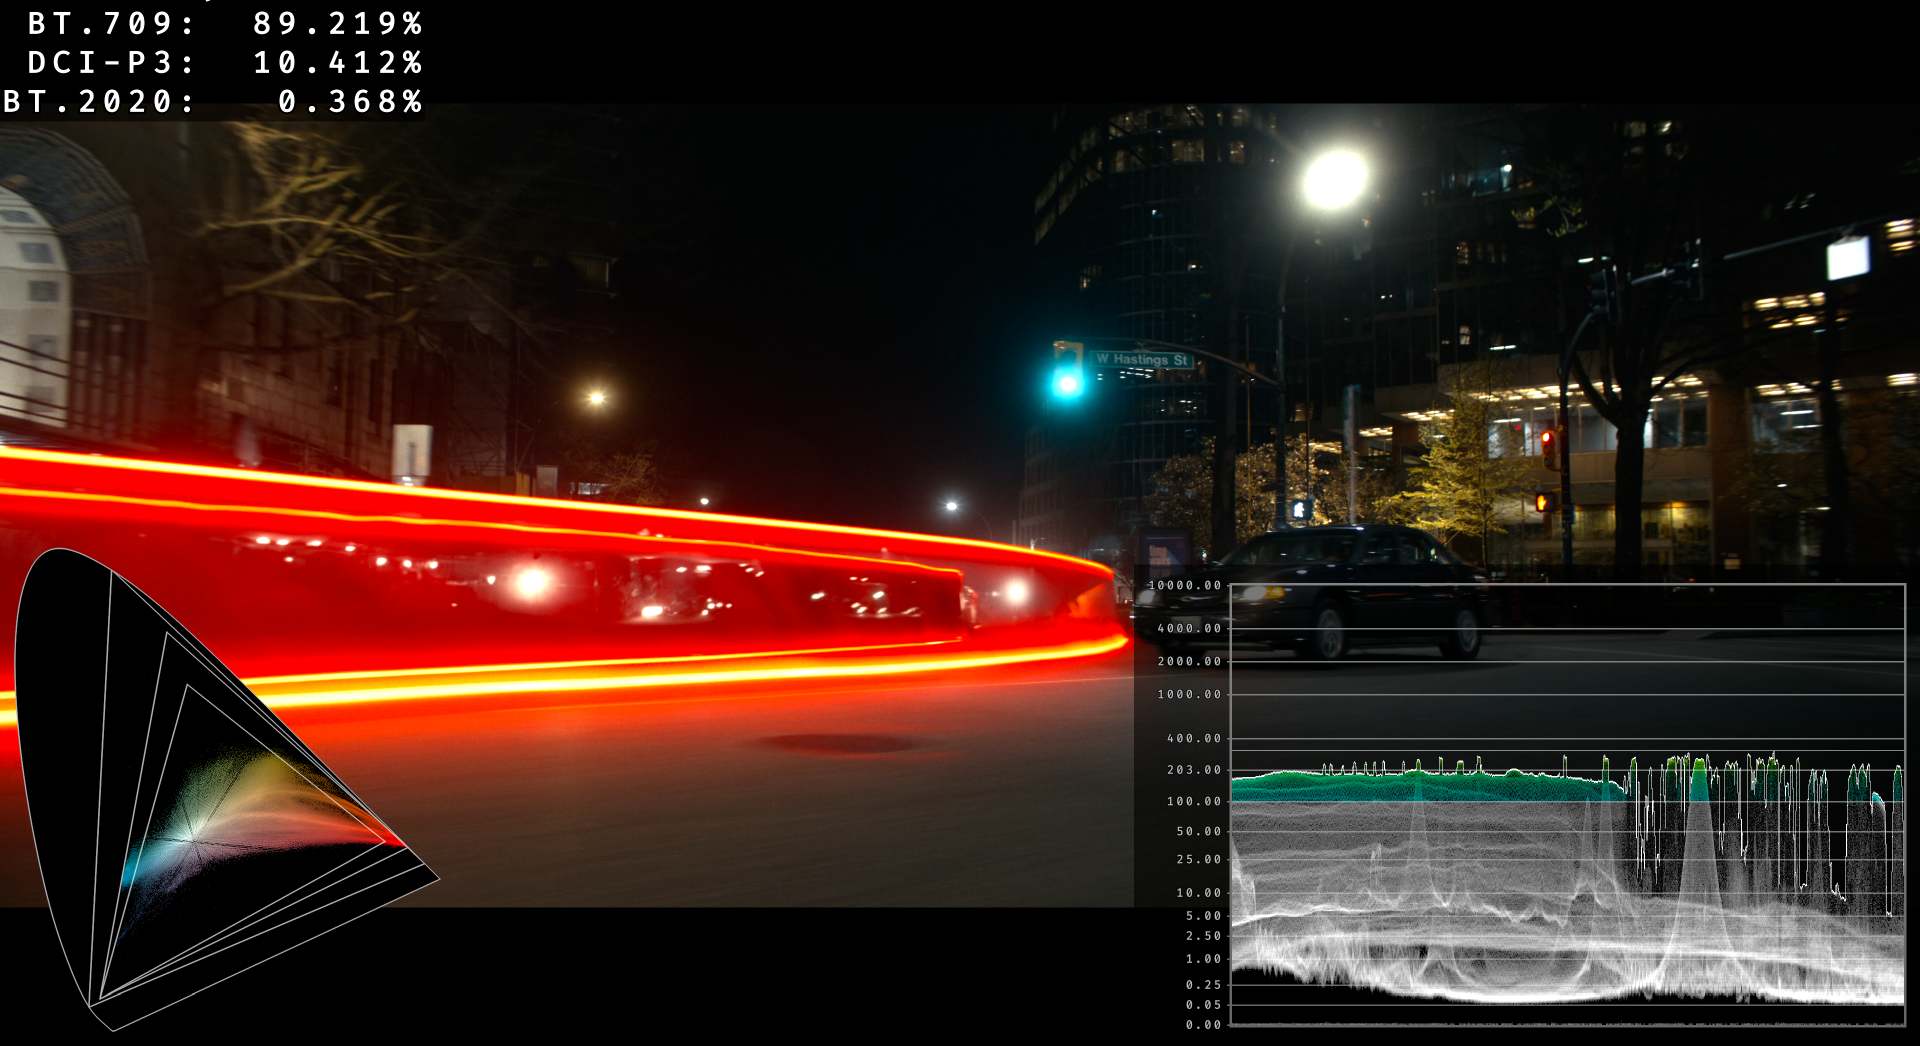Select the 203.00 reference white label
Screen dimensions: 1920x1046
[1193, 770]
